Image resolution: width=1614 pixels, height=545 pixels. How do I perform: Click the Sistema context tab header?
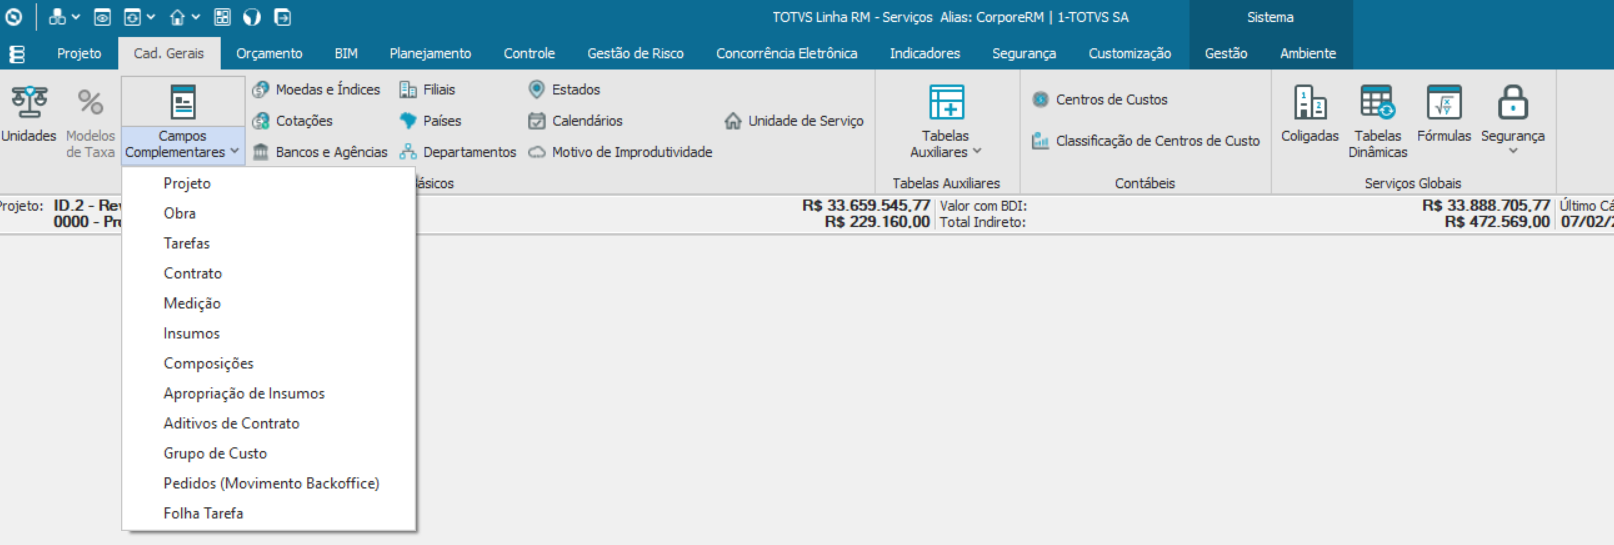coord(1270,17)
